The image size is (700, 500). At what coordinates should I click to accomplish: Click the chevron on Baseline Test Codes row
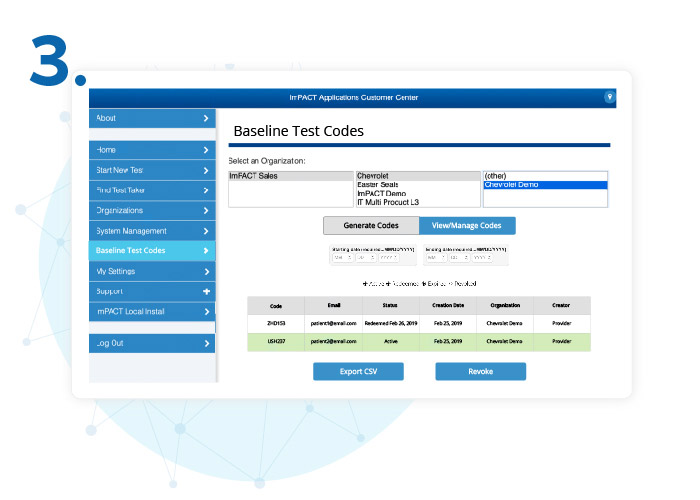click(206, 251)
